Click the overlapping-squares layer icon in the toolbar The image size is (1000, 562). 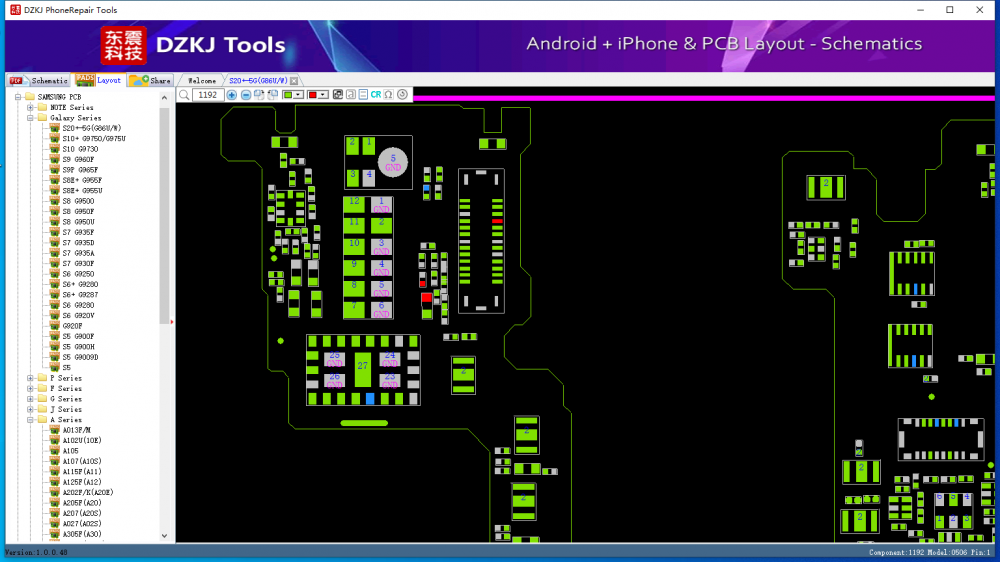coord(337,95)
